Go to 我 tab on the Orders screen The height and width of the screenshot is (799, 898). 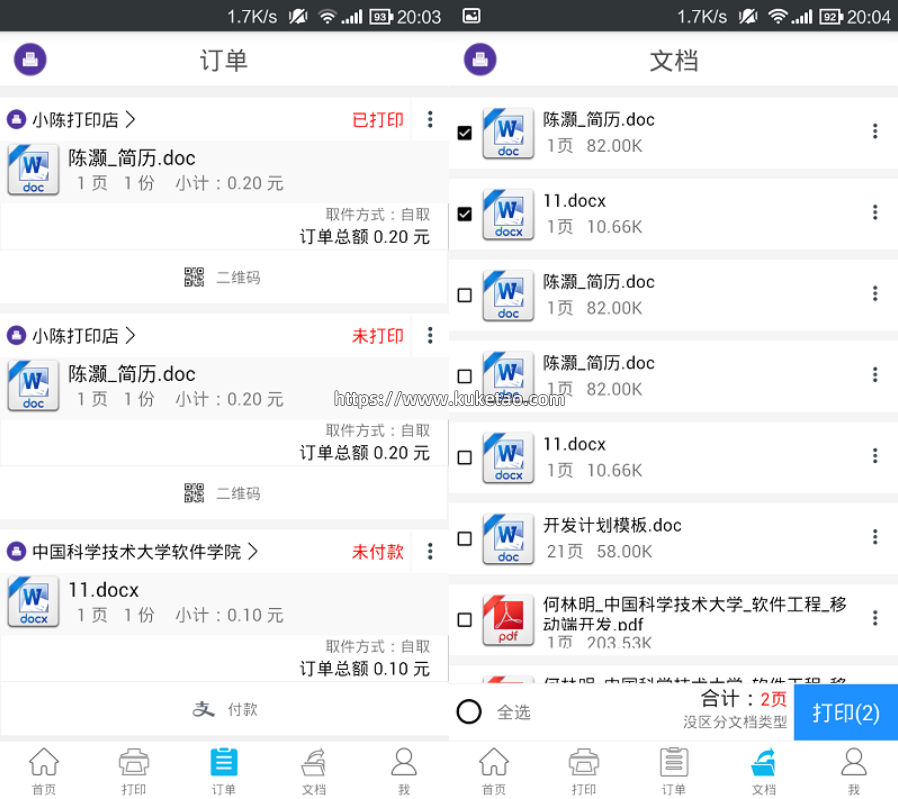404,771
